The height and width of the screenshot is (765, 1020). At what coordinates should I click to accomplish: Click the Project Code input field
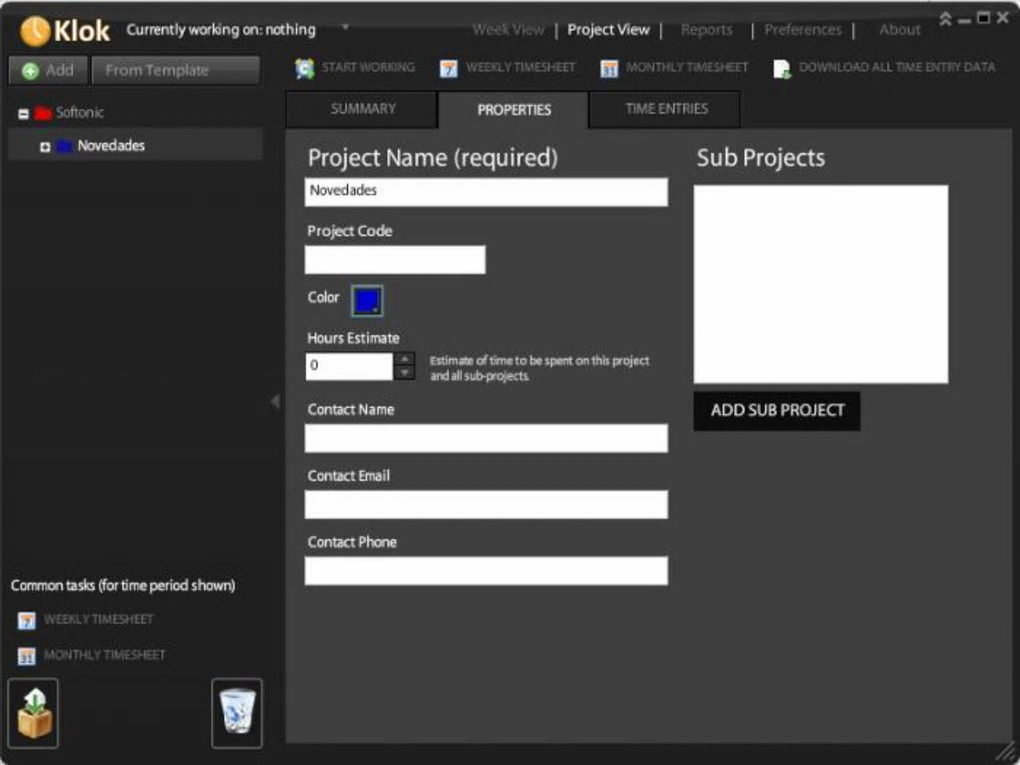[395, 260]
